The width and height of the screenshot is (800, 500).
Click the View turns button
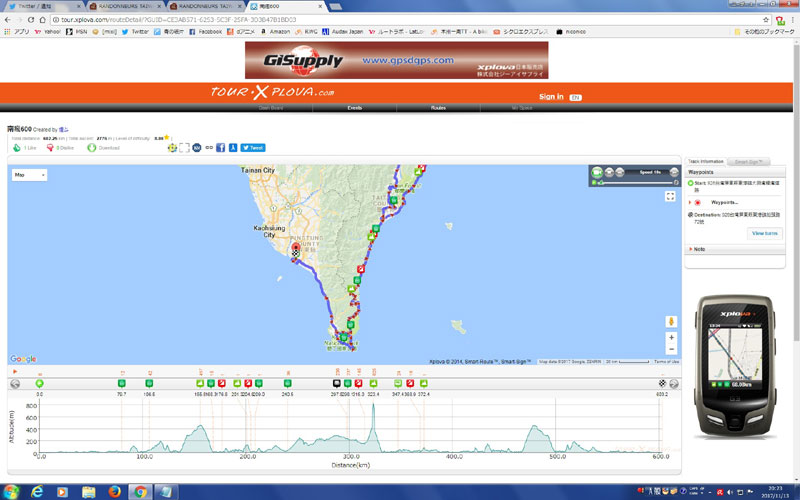pyautogui.click(x=764, y=233)
